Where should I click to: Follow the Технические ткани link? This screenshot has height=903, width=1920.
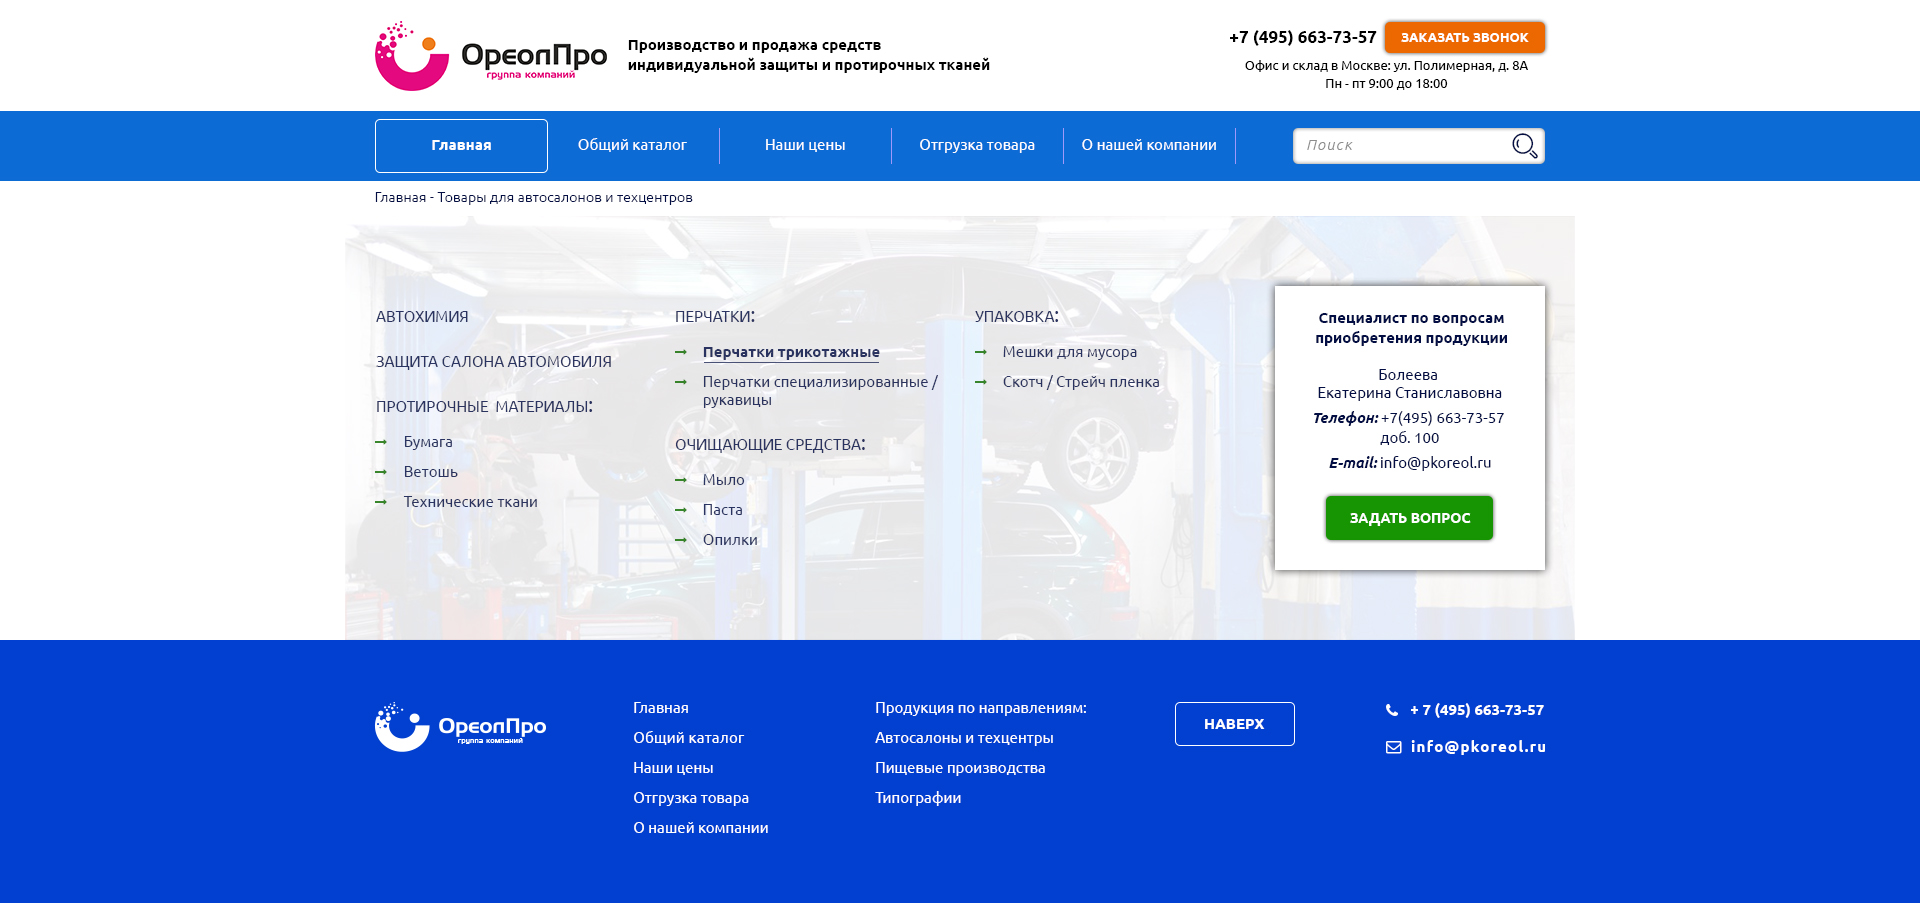[x=471, y=502]
